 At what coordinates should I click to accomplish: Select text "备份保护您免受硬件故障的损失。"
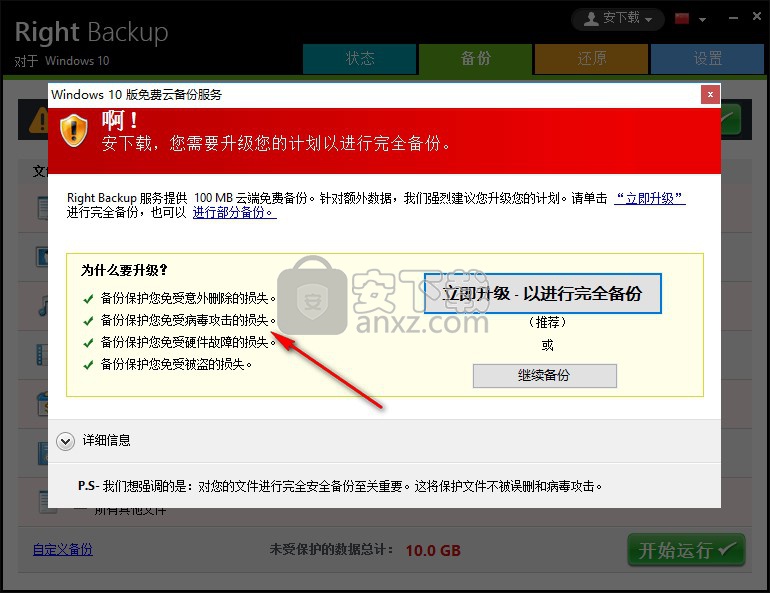[x=189, y=342]
